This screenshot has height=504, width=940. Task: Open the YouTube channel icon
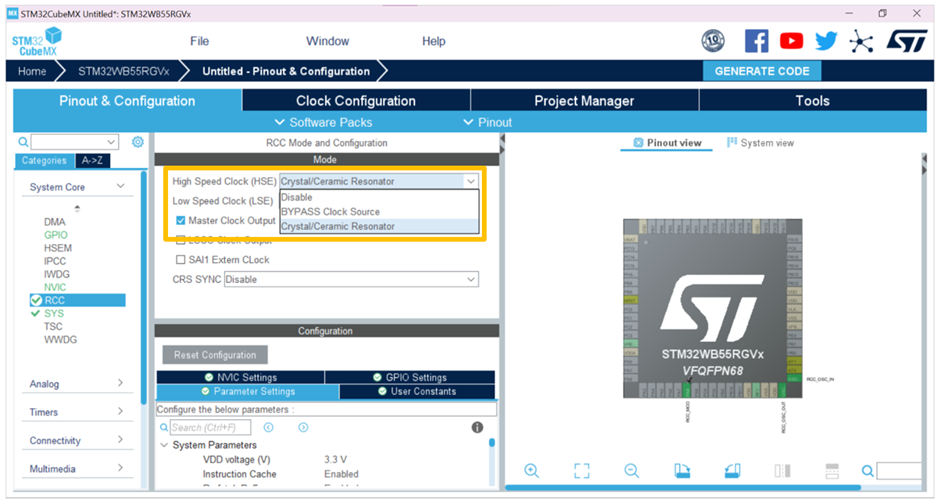pos(791,41)
